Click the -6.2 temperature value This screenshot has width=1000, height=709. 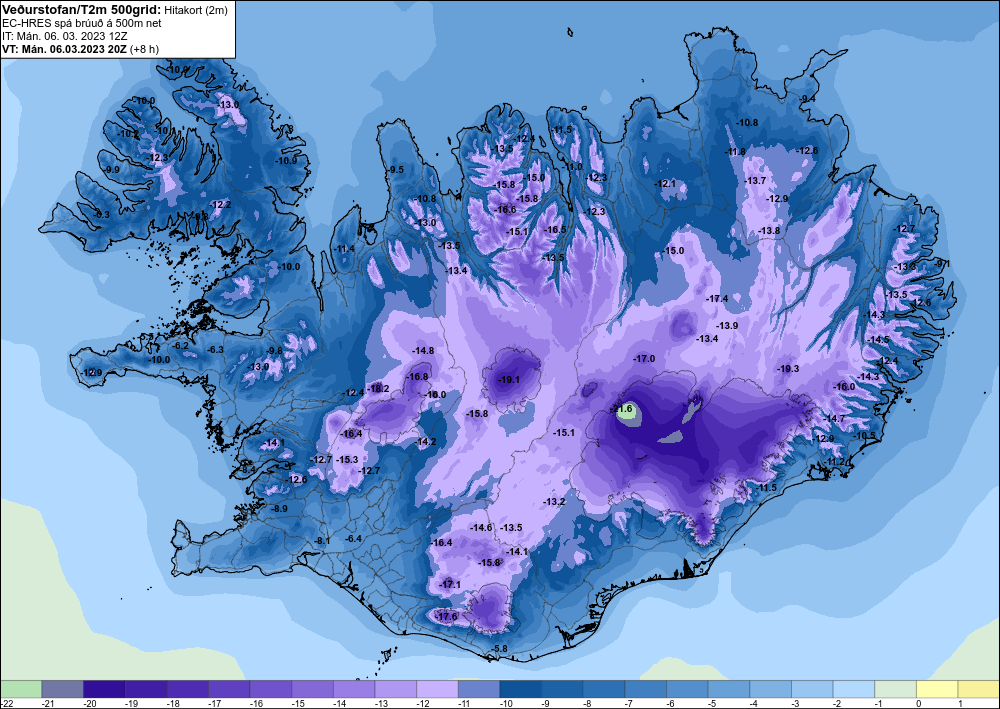[x=181, y=346]
